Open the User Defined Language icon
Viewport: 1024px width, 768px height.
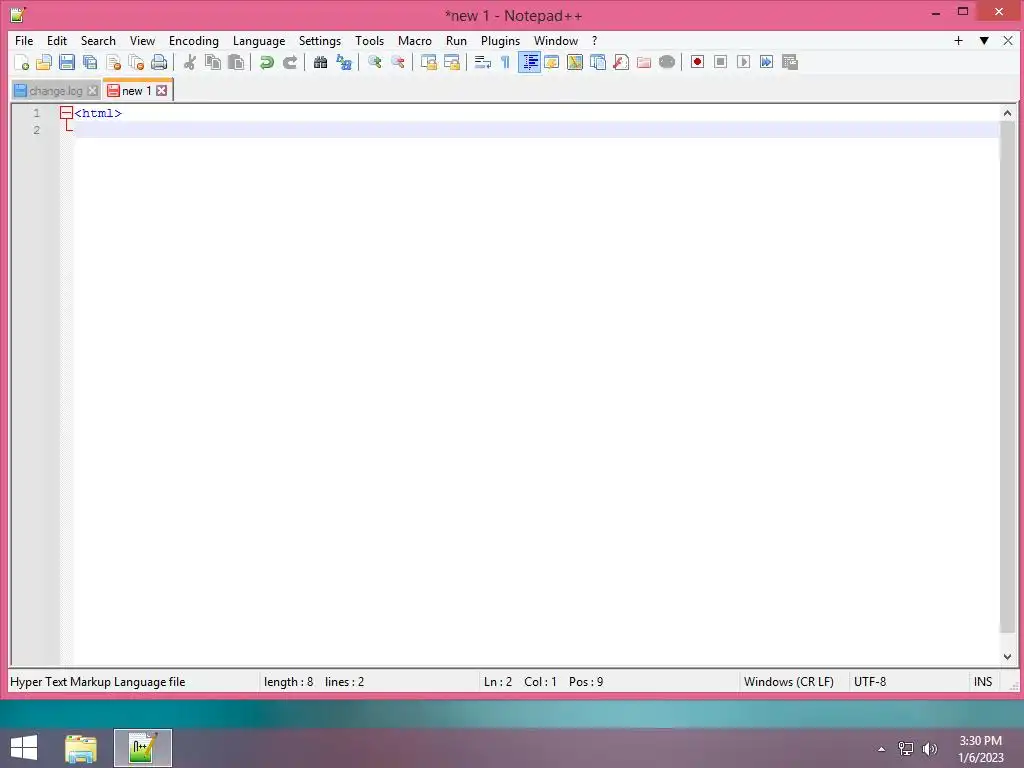click(x=552, y=62)
